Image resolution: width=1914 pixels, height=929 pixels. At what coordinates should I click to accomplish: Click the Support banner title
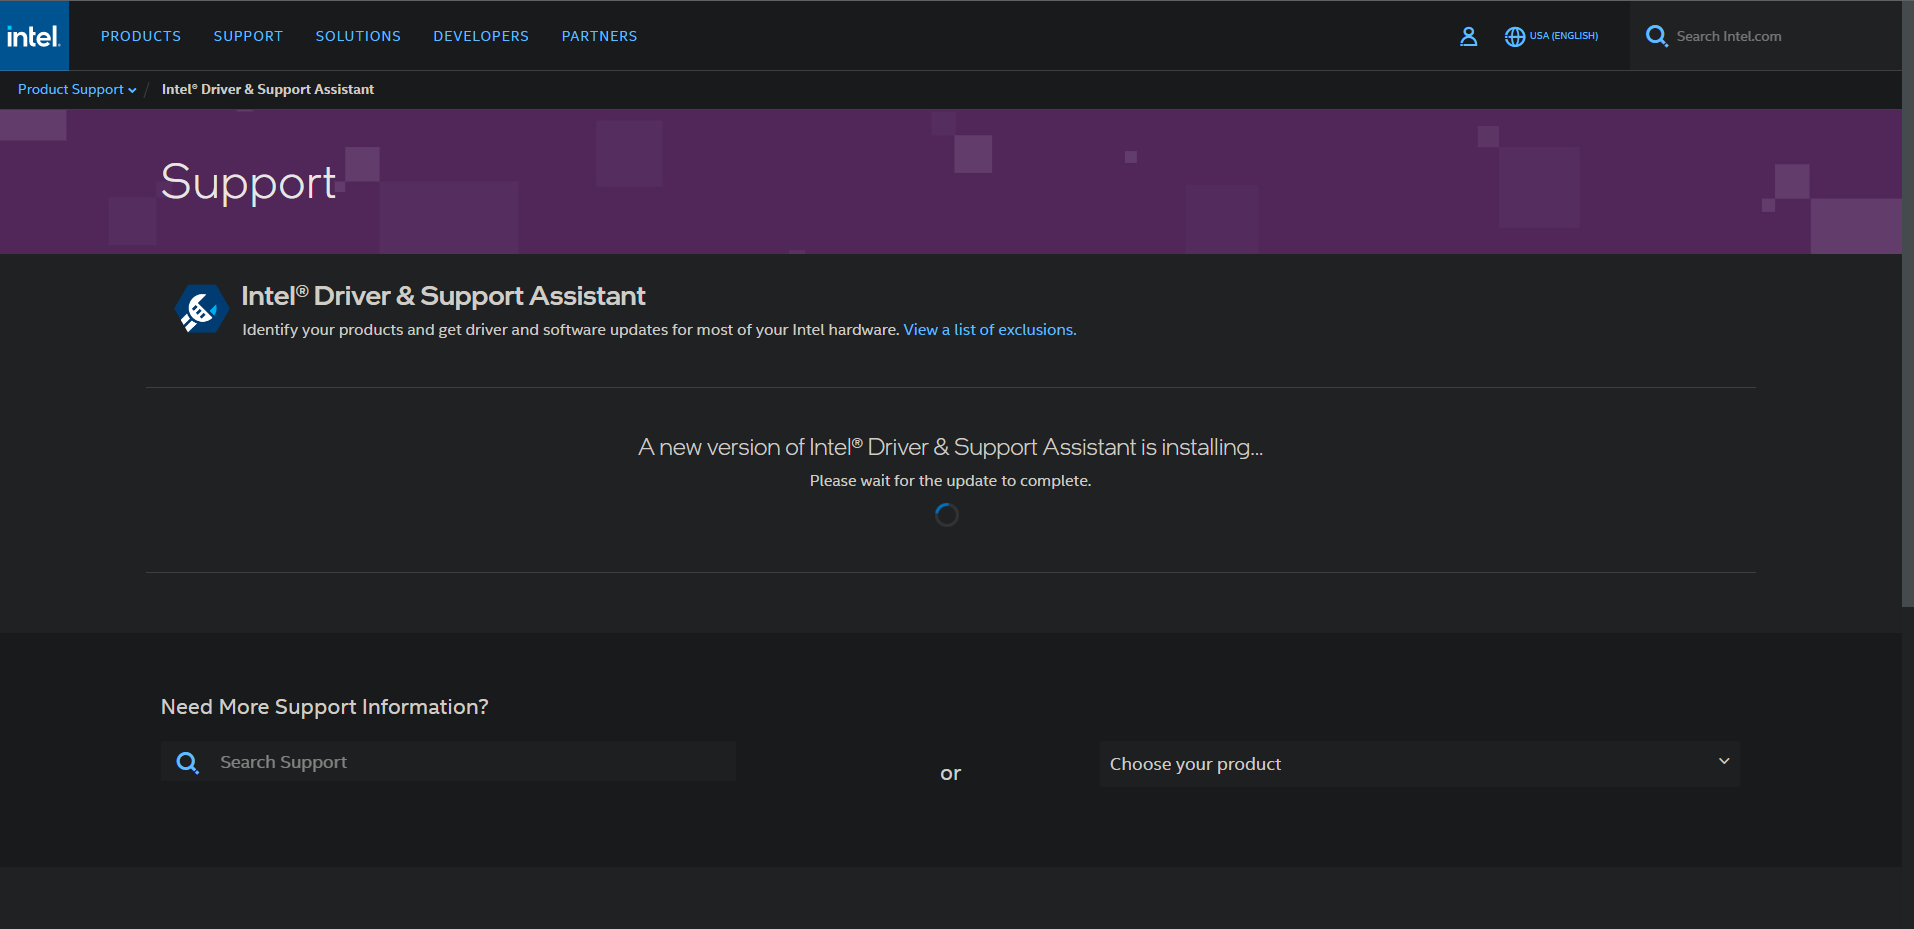[x=248, y=182]
